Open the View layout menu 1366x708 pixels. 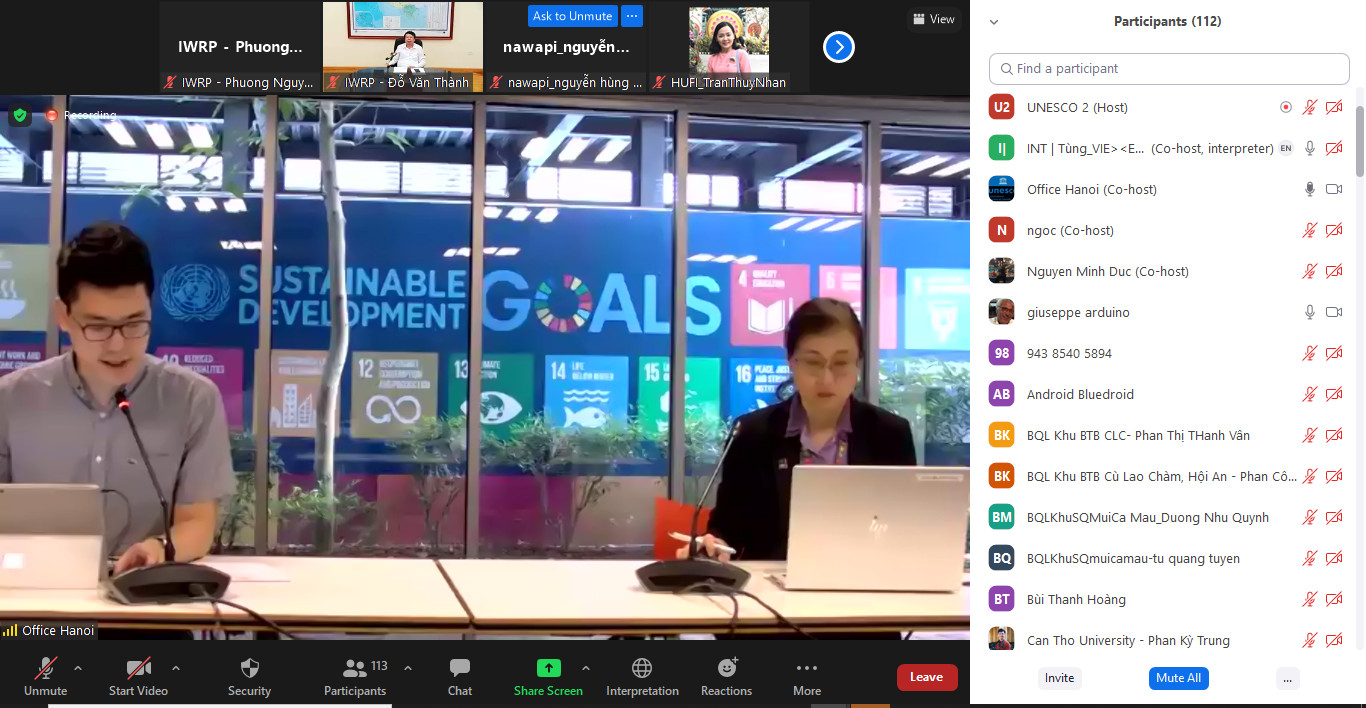pyautogui.click(x=932, y=19)
